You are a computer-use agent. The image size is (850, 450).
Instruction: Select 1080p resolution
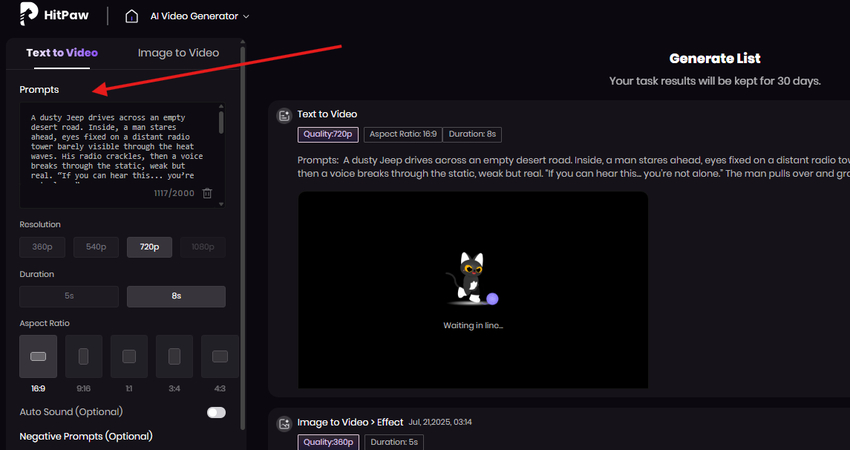[x=203, y=247]
